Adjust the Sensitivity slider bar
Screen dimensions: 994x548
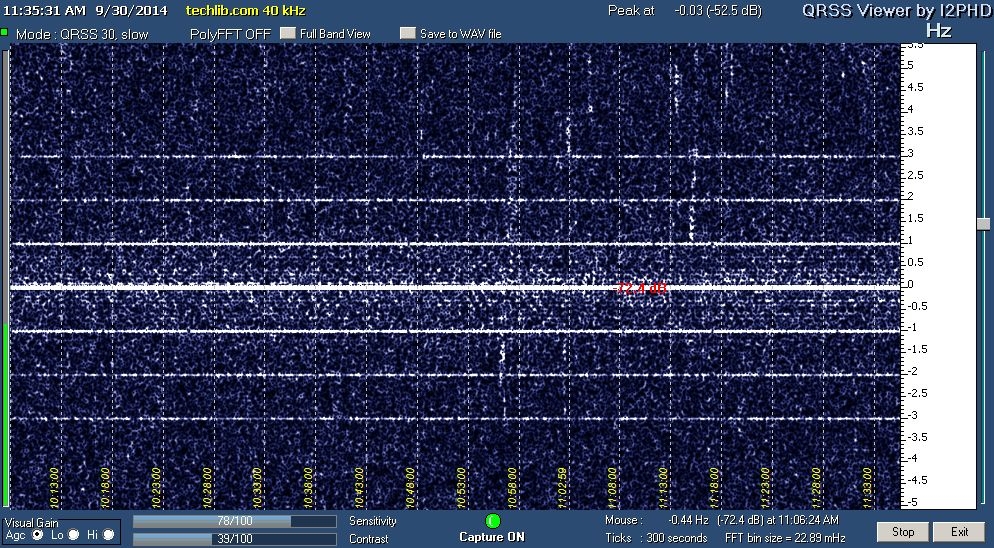234,521
